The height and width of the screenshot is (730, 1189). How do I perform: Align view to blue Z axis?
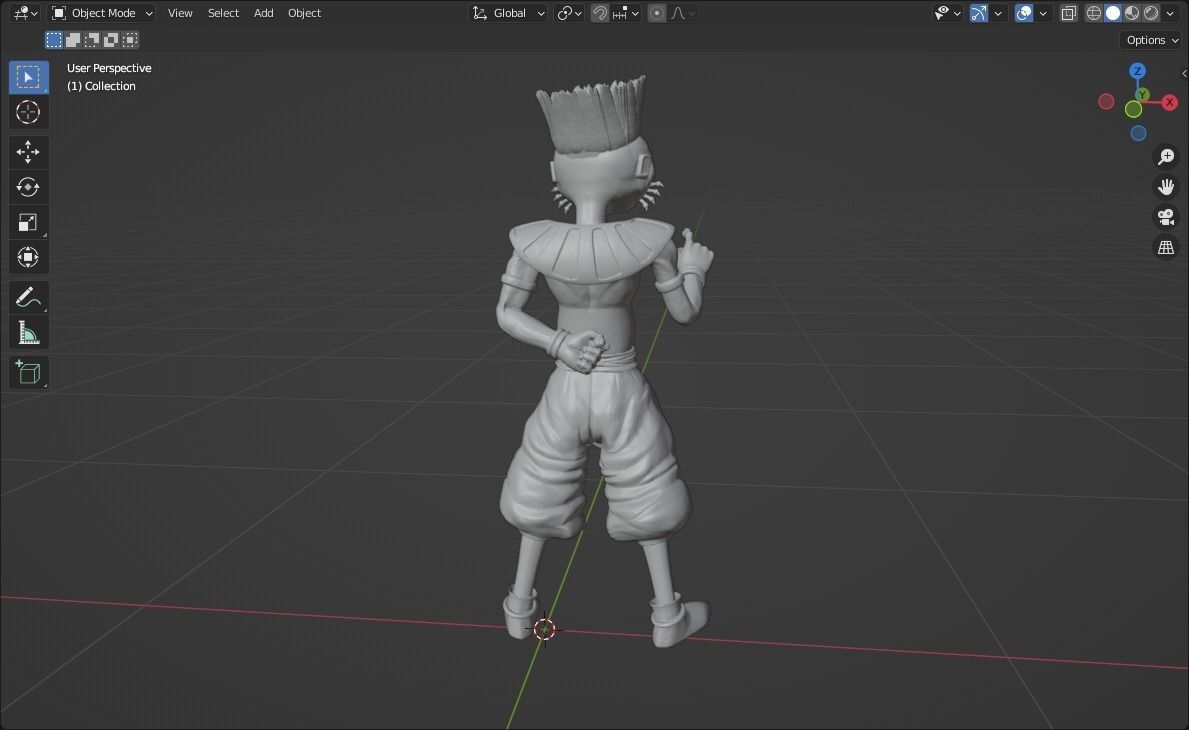[x=1137, y=71]
